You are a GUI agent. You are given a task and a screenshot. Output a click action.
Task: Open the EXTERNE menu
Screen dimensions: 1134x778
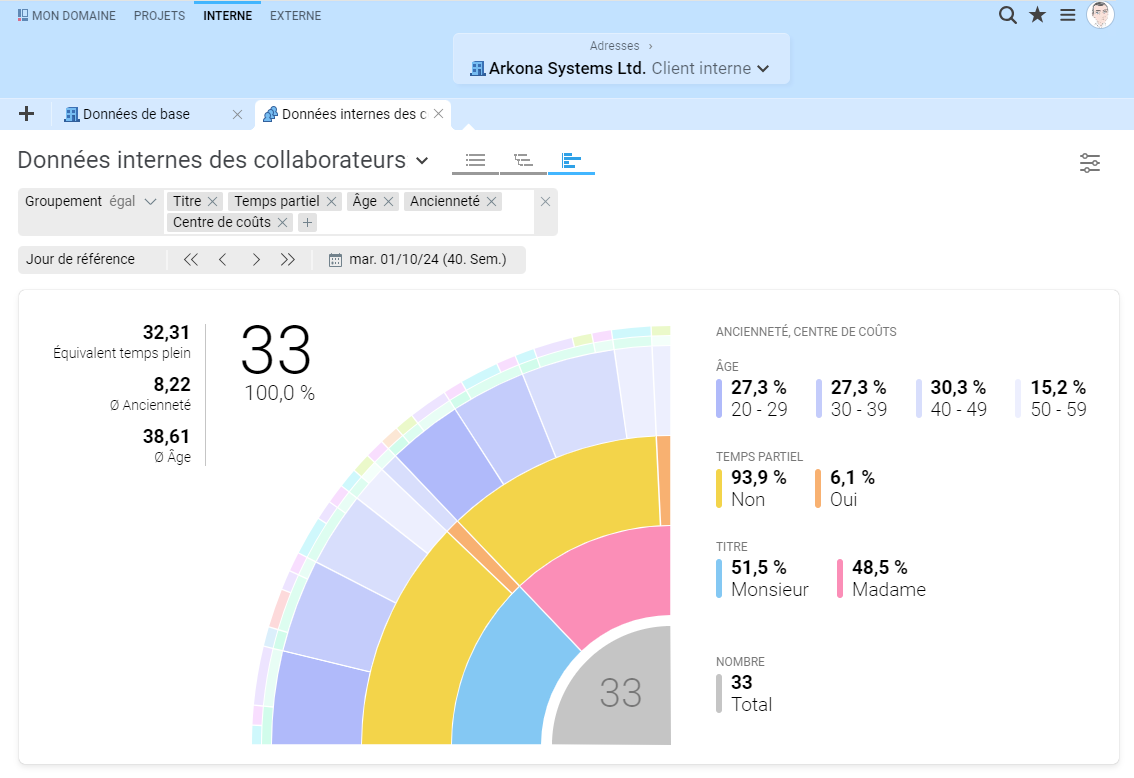pos(295,15)
